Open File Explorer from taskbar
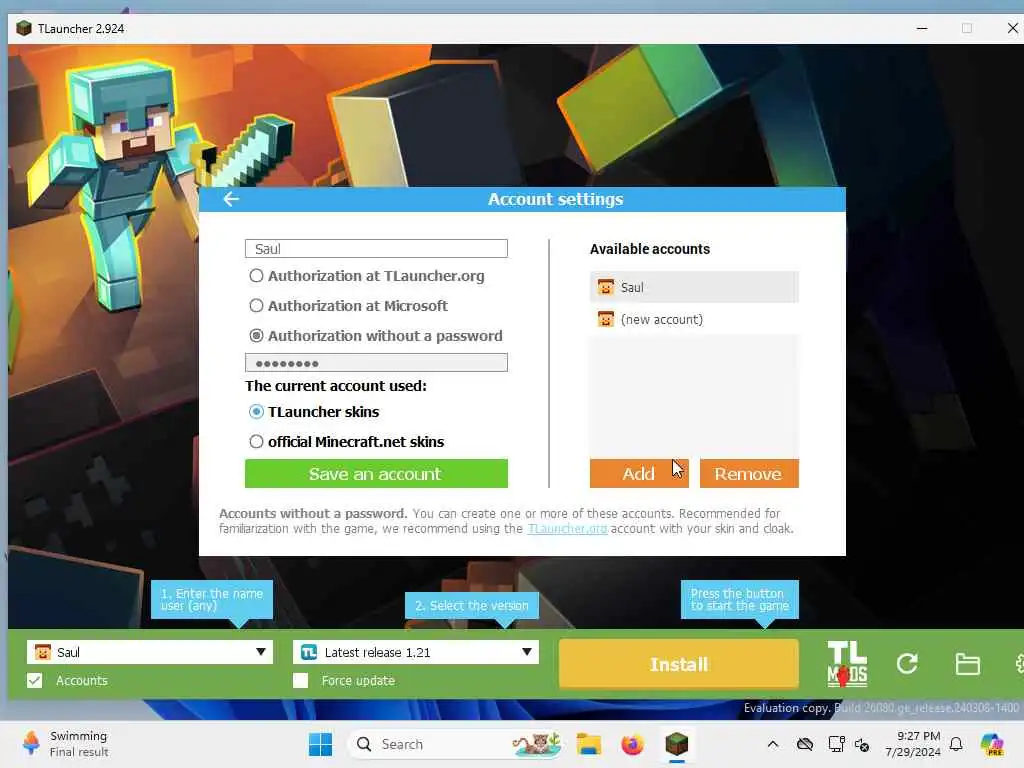1024x768 pixels. tap(588, 744)
